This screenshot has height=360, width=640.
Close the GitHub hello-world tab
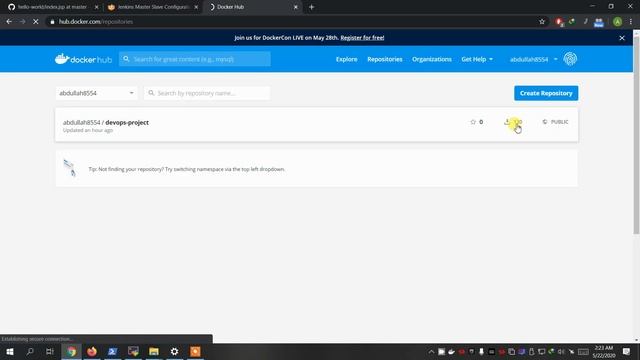coord(96,7)
